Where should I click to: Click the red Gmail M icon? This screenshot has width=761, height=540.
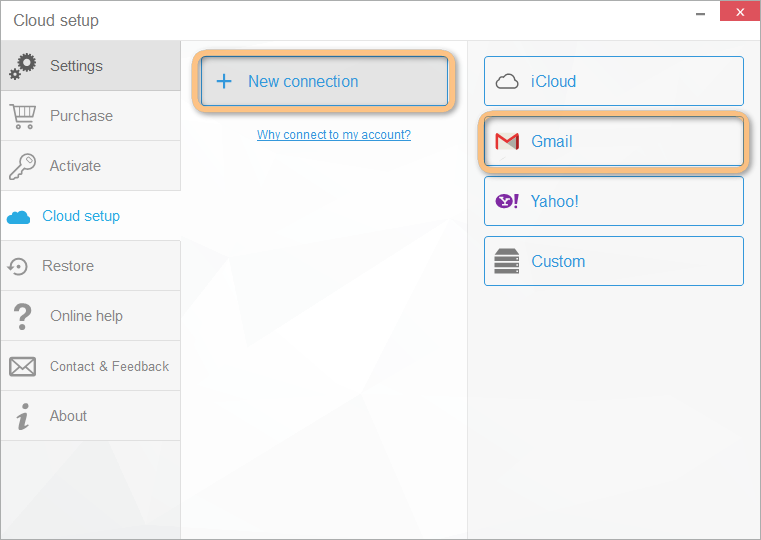pyautogui.click(x=507, y=141)
